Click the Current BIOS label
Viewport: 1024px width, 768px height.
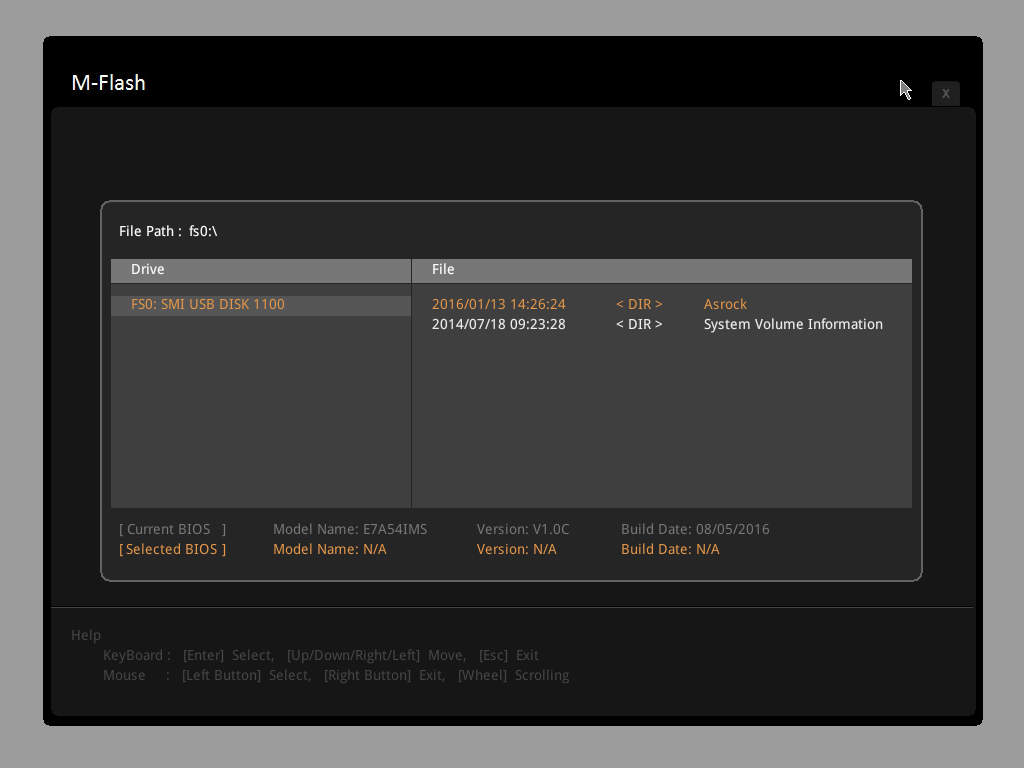[172, 529]
